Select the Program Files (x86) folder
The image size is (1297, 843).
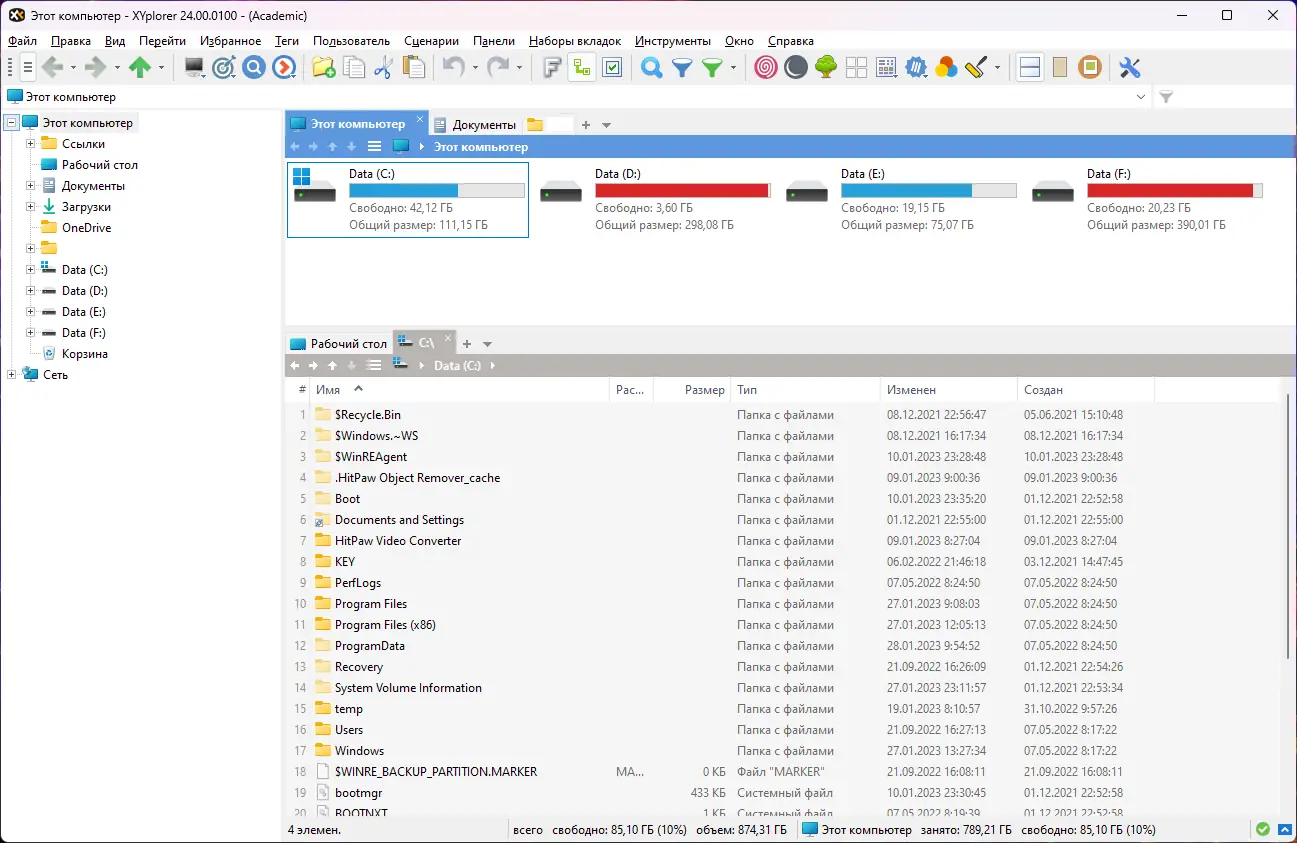point(385,625)
